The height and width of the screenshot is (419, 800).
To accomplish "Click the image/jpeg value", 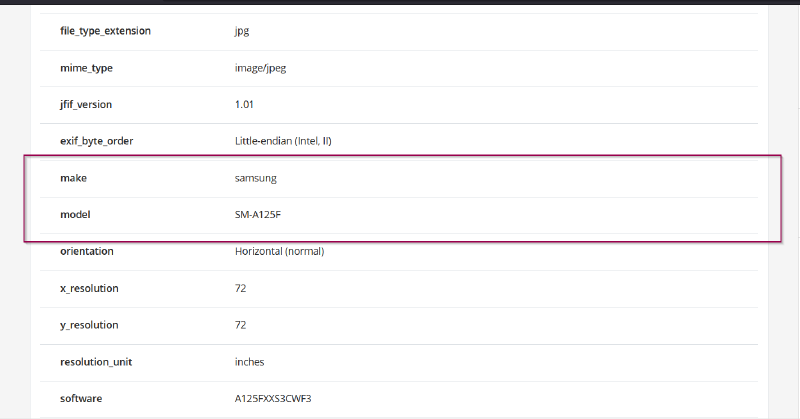I will coord(259,68).
